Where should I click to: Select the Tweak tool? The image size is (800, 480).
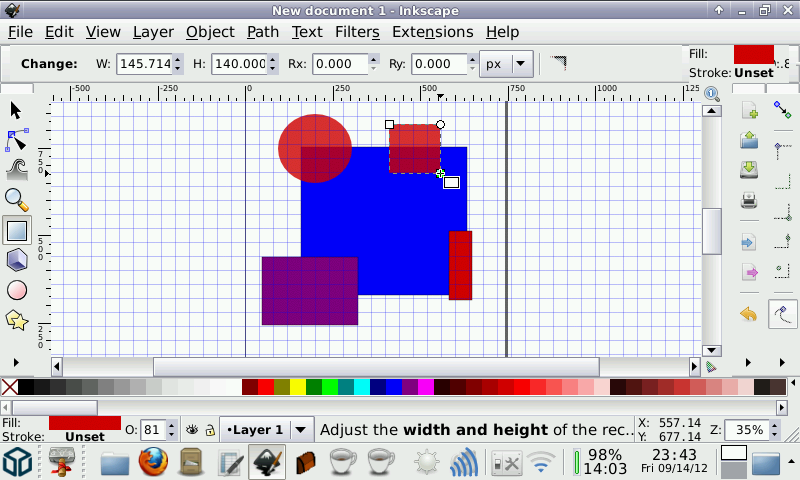click(16, 170)
